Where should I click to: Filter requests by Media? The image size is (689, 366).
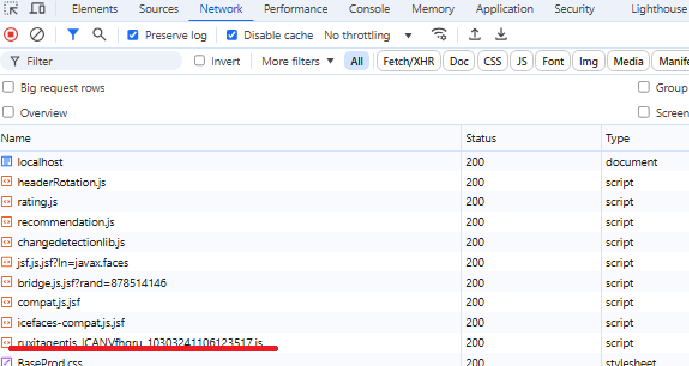pyautogui.click(x=628, y=61)
